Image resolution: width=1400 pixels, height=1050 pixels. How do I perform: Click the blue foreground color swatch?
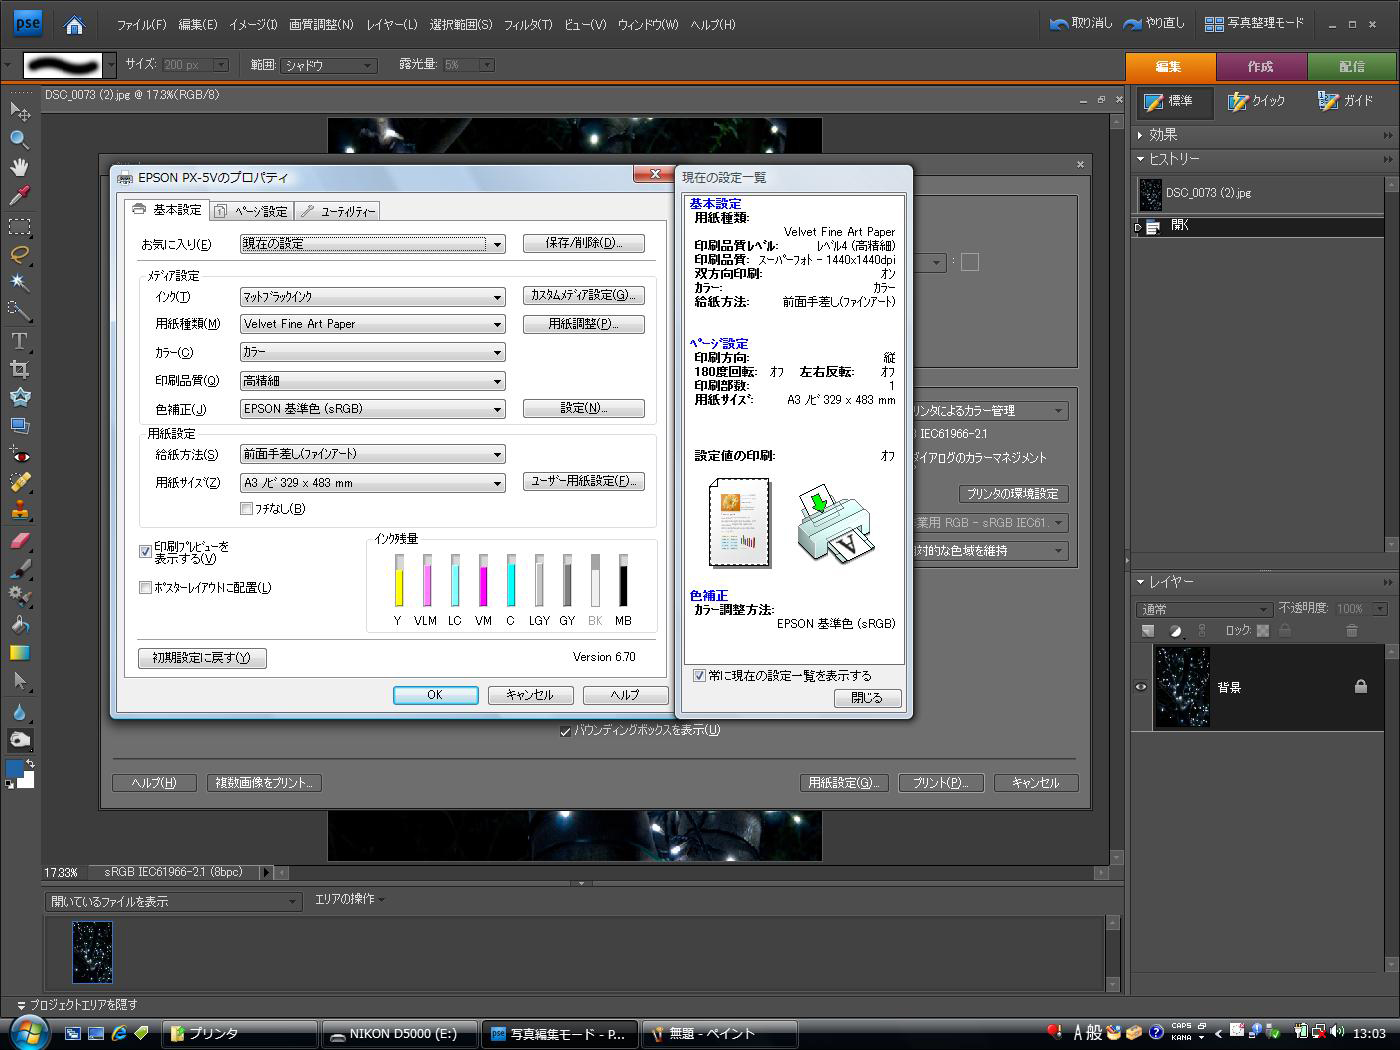pos(14,768)
